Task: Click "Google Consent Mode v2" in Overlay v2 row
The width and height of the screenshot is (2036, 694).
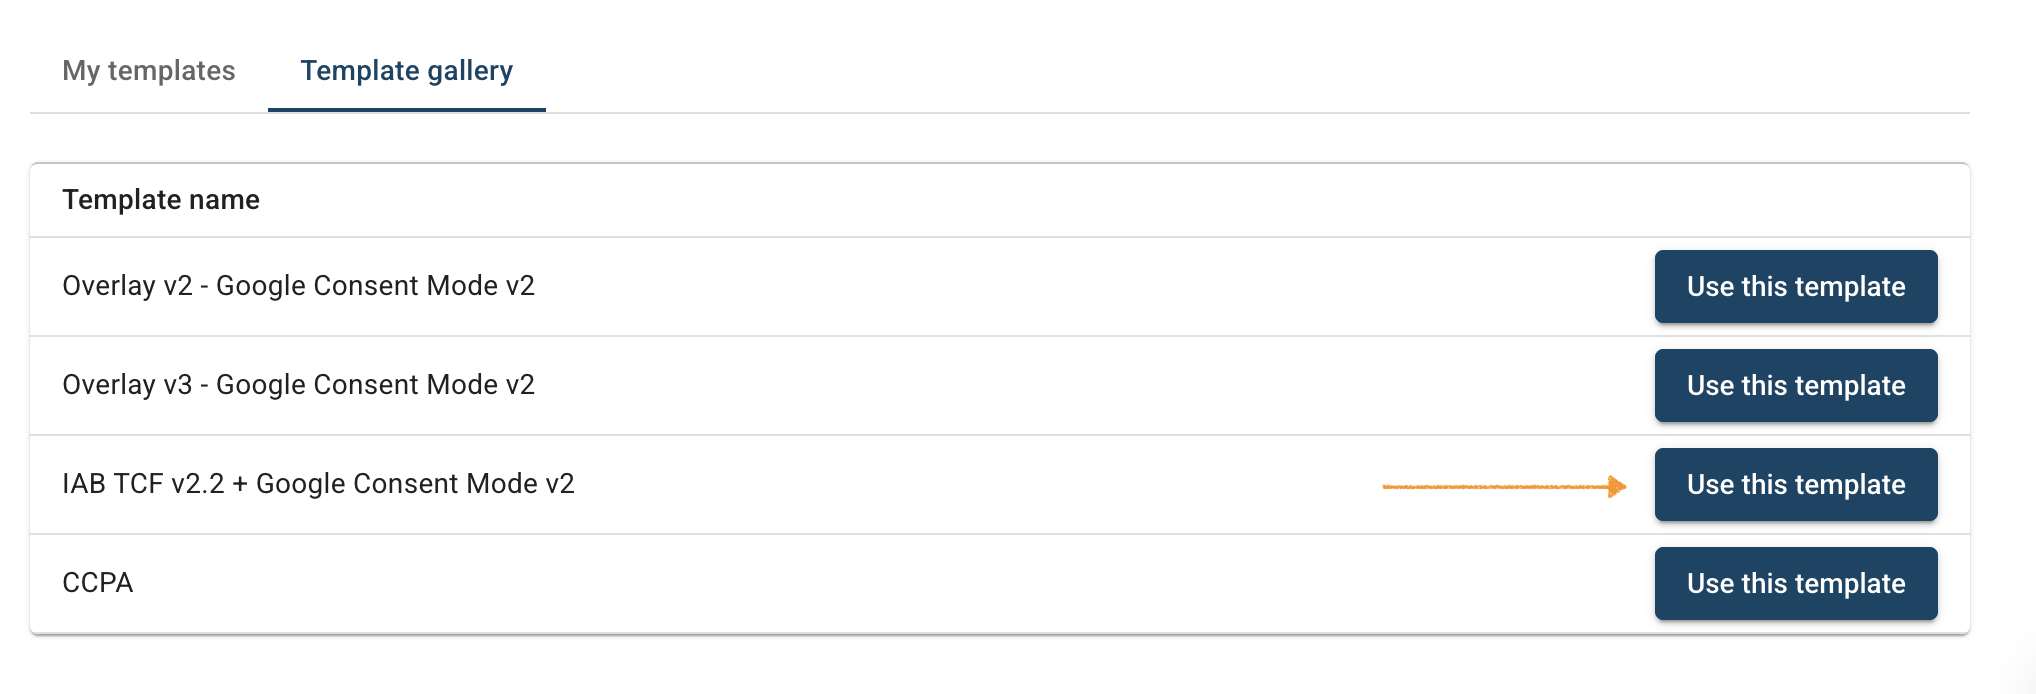Action: [375, 286]
